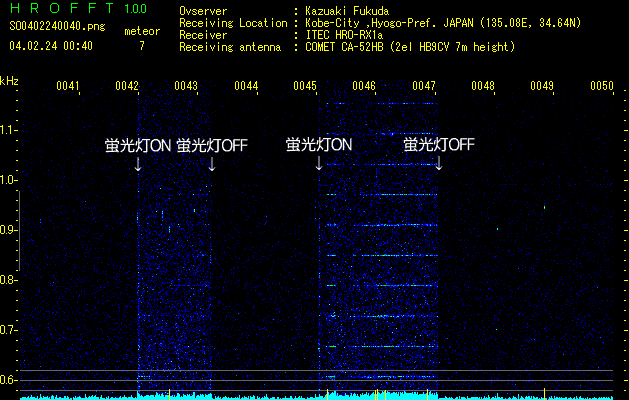Select the 0043 time marker
Screen dimensions: 629x400
[186, 86]
